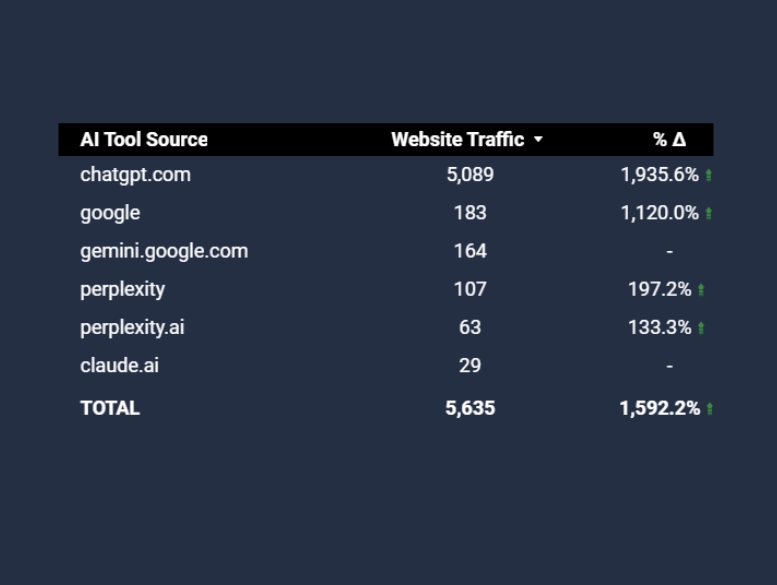The image size is (777, 585).
Task: Click the 197.2% change value
Action: pos(660,289)
